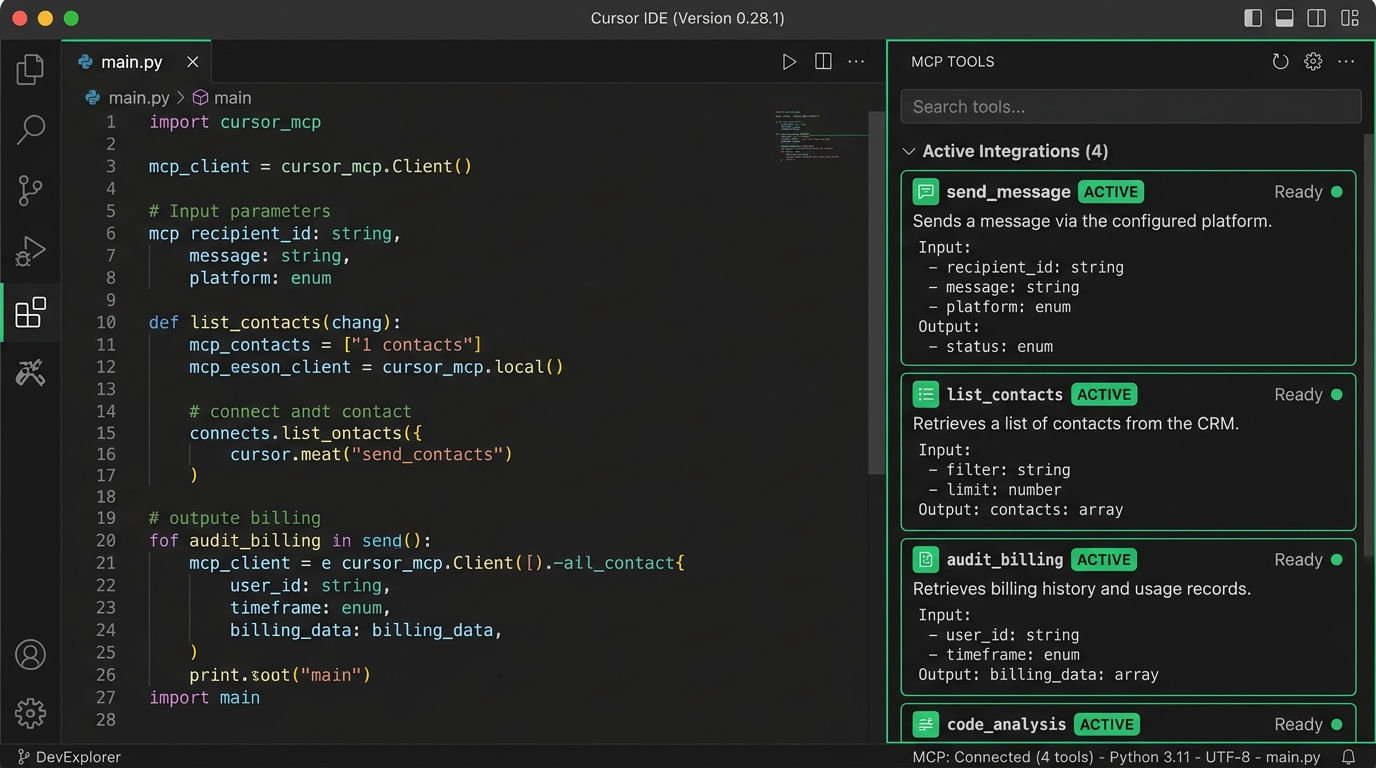Open the Extensions icon in activity bar
Image resolution: width=1376 pixels, height=768 pixels.
[31, 312]
